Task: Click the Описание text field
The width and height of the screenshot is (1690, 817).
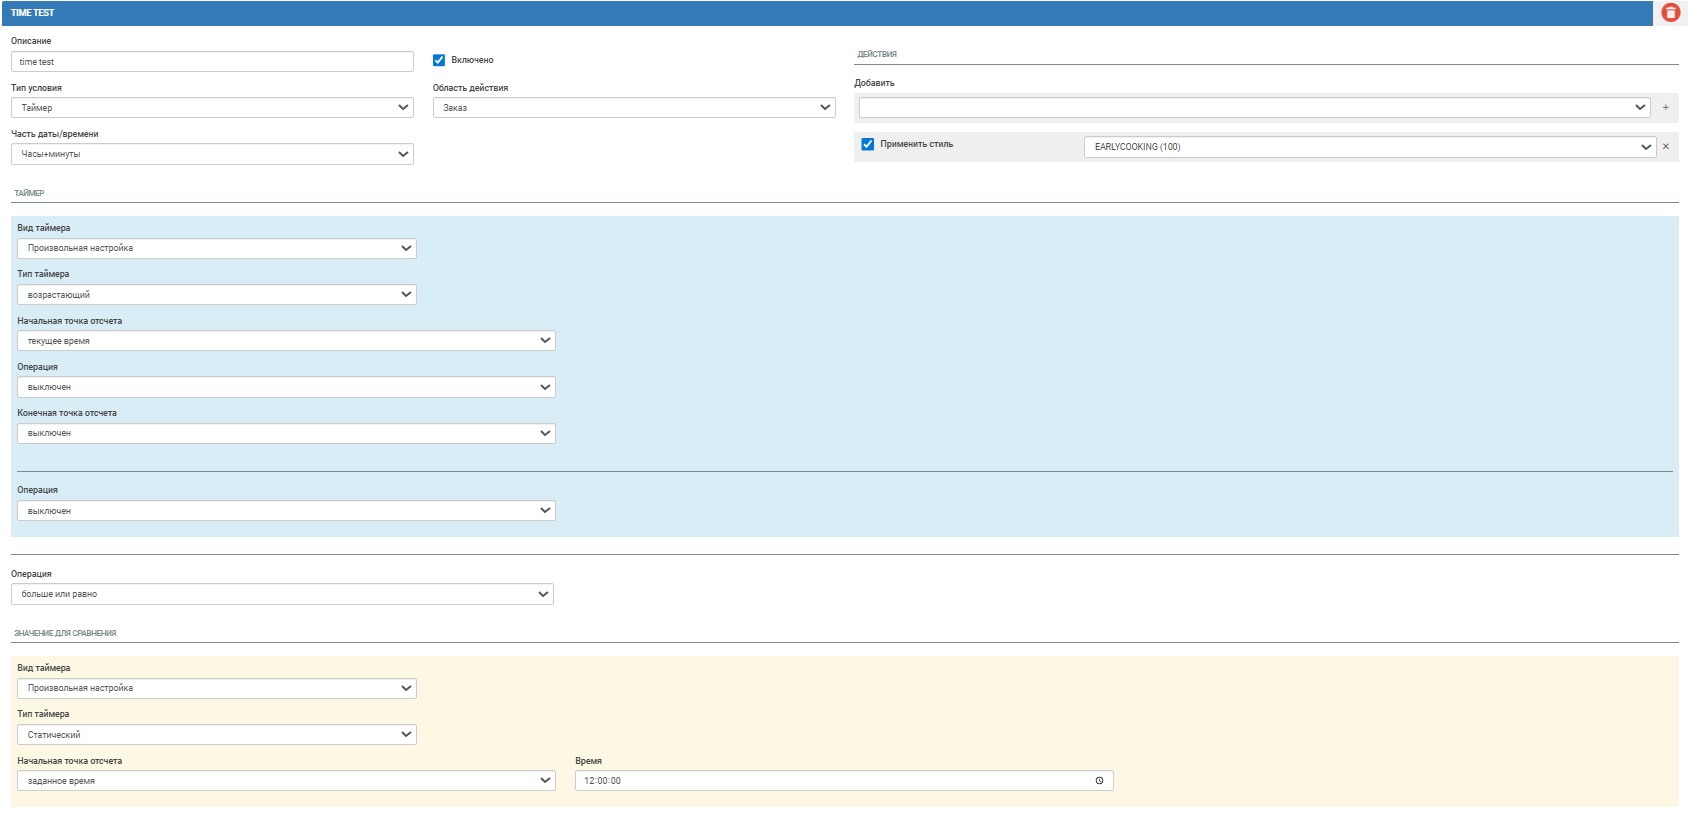Action: (x=212, y=62)
